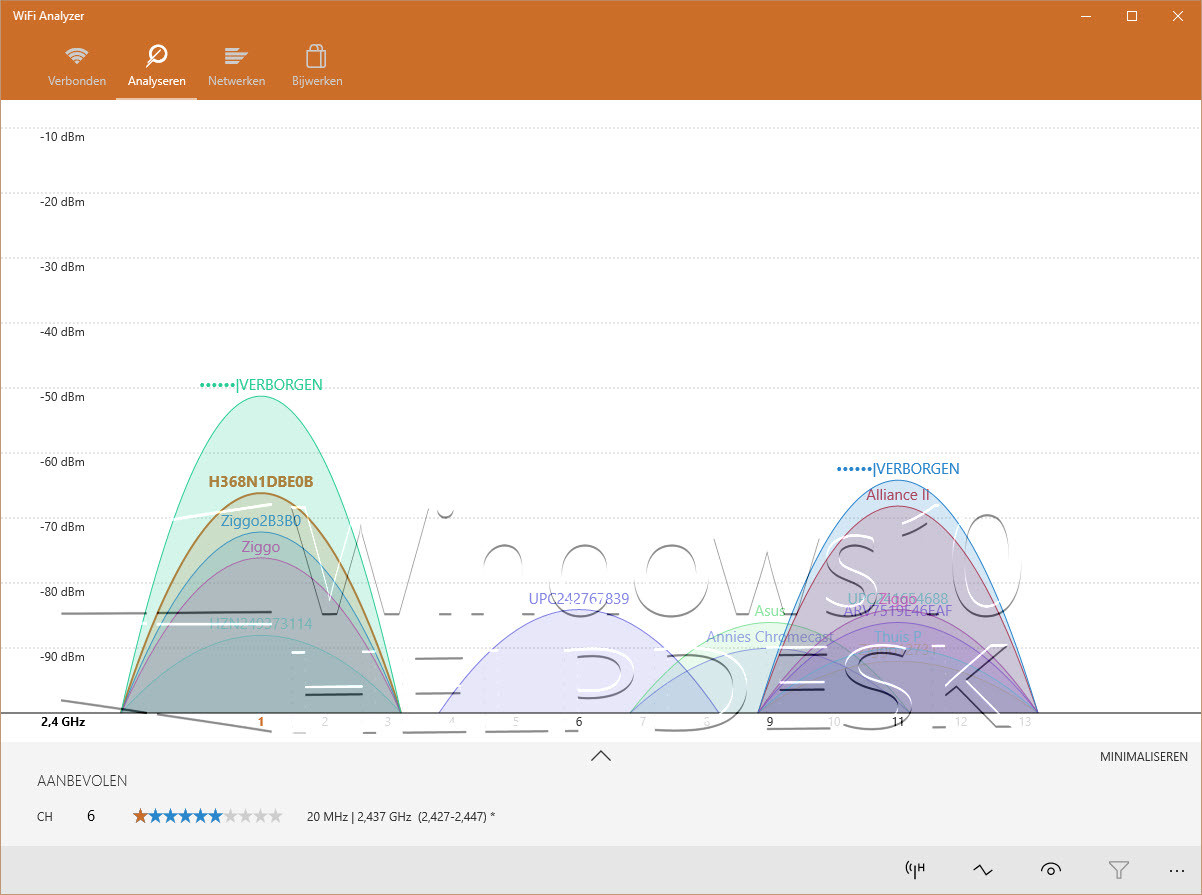Open the Verbonden tab
Screen dimensions: 1202x895
[77, 66]
